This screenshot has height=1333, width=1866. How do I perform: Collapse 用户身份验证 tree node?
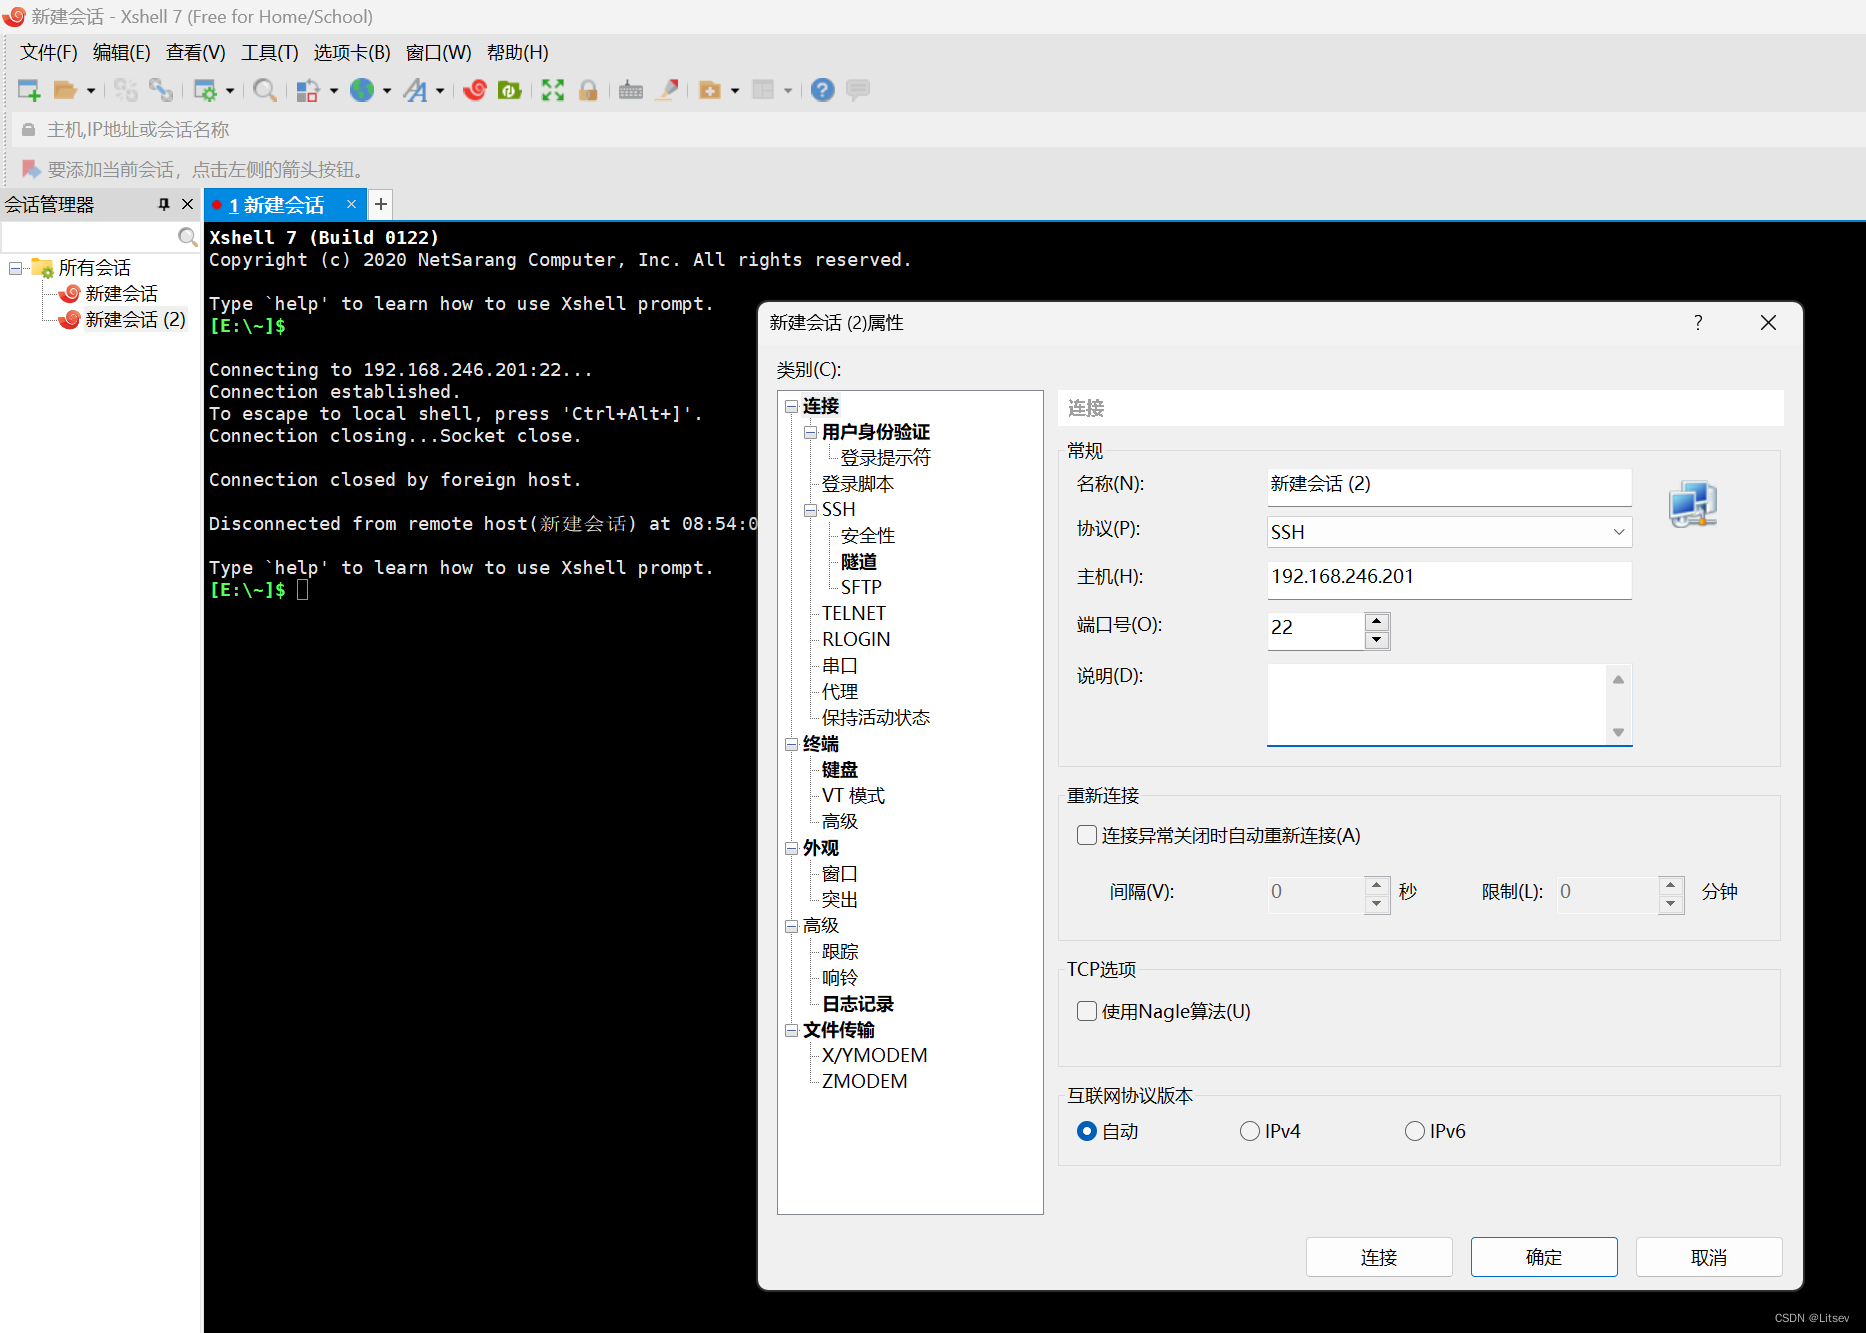[810, 432]
